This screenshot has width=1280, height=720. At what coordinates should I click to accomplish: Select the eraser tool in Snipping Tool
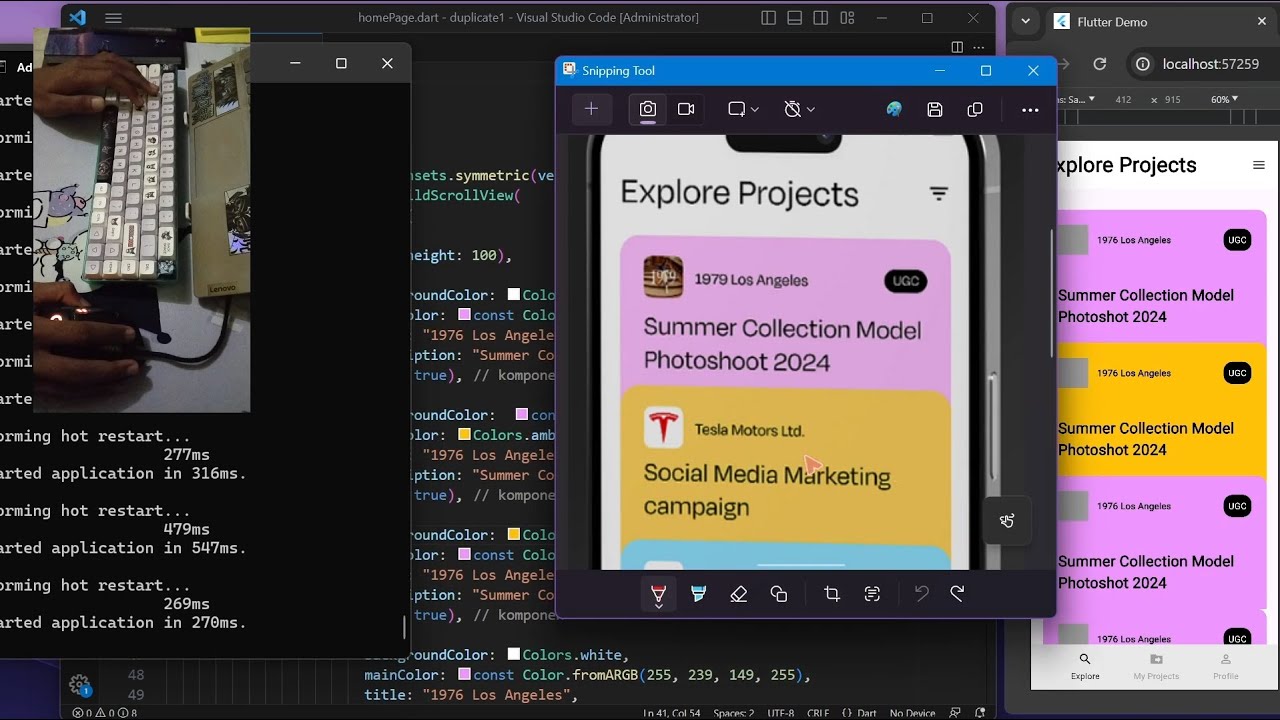738,594
